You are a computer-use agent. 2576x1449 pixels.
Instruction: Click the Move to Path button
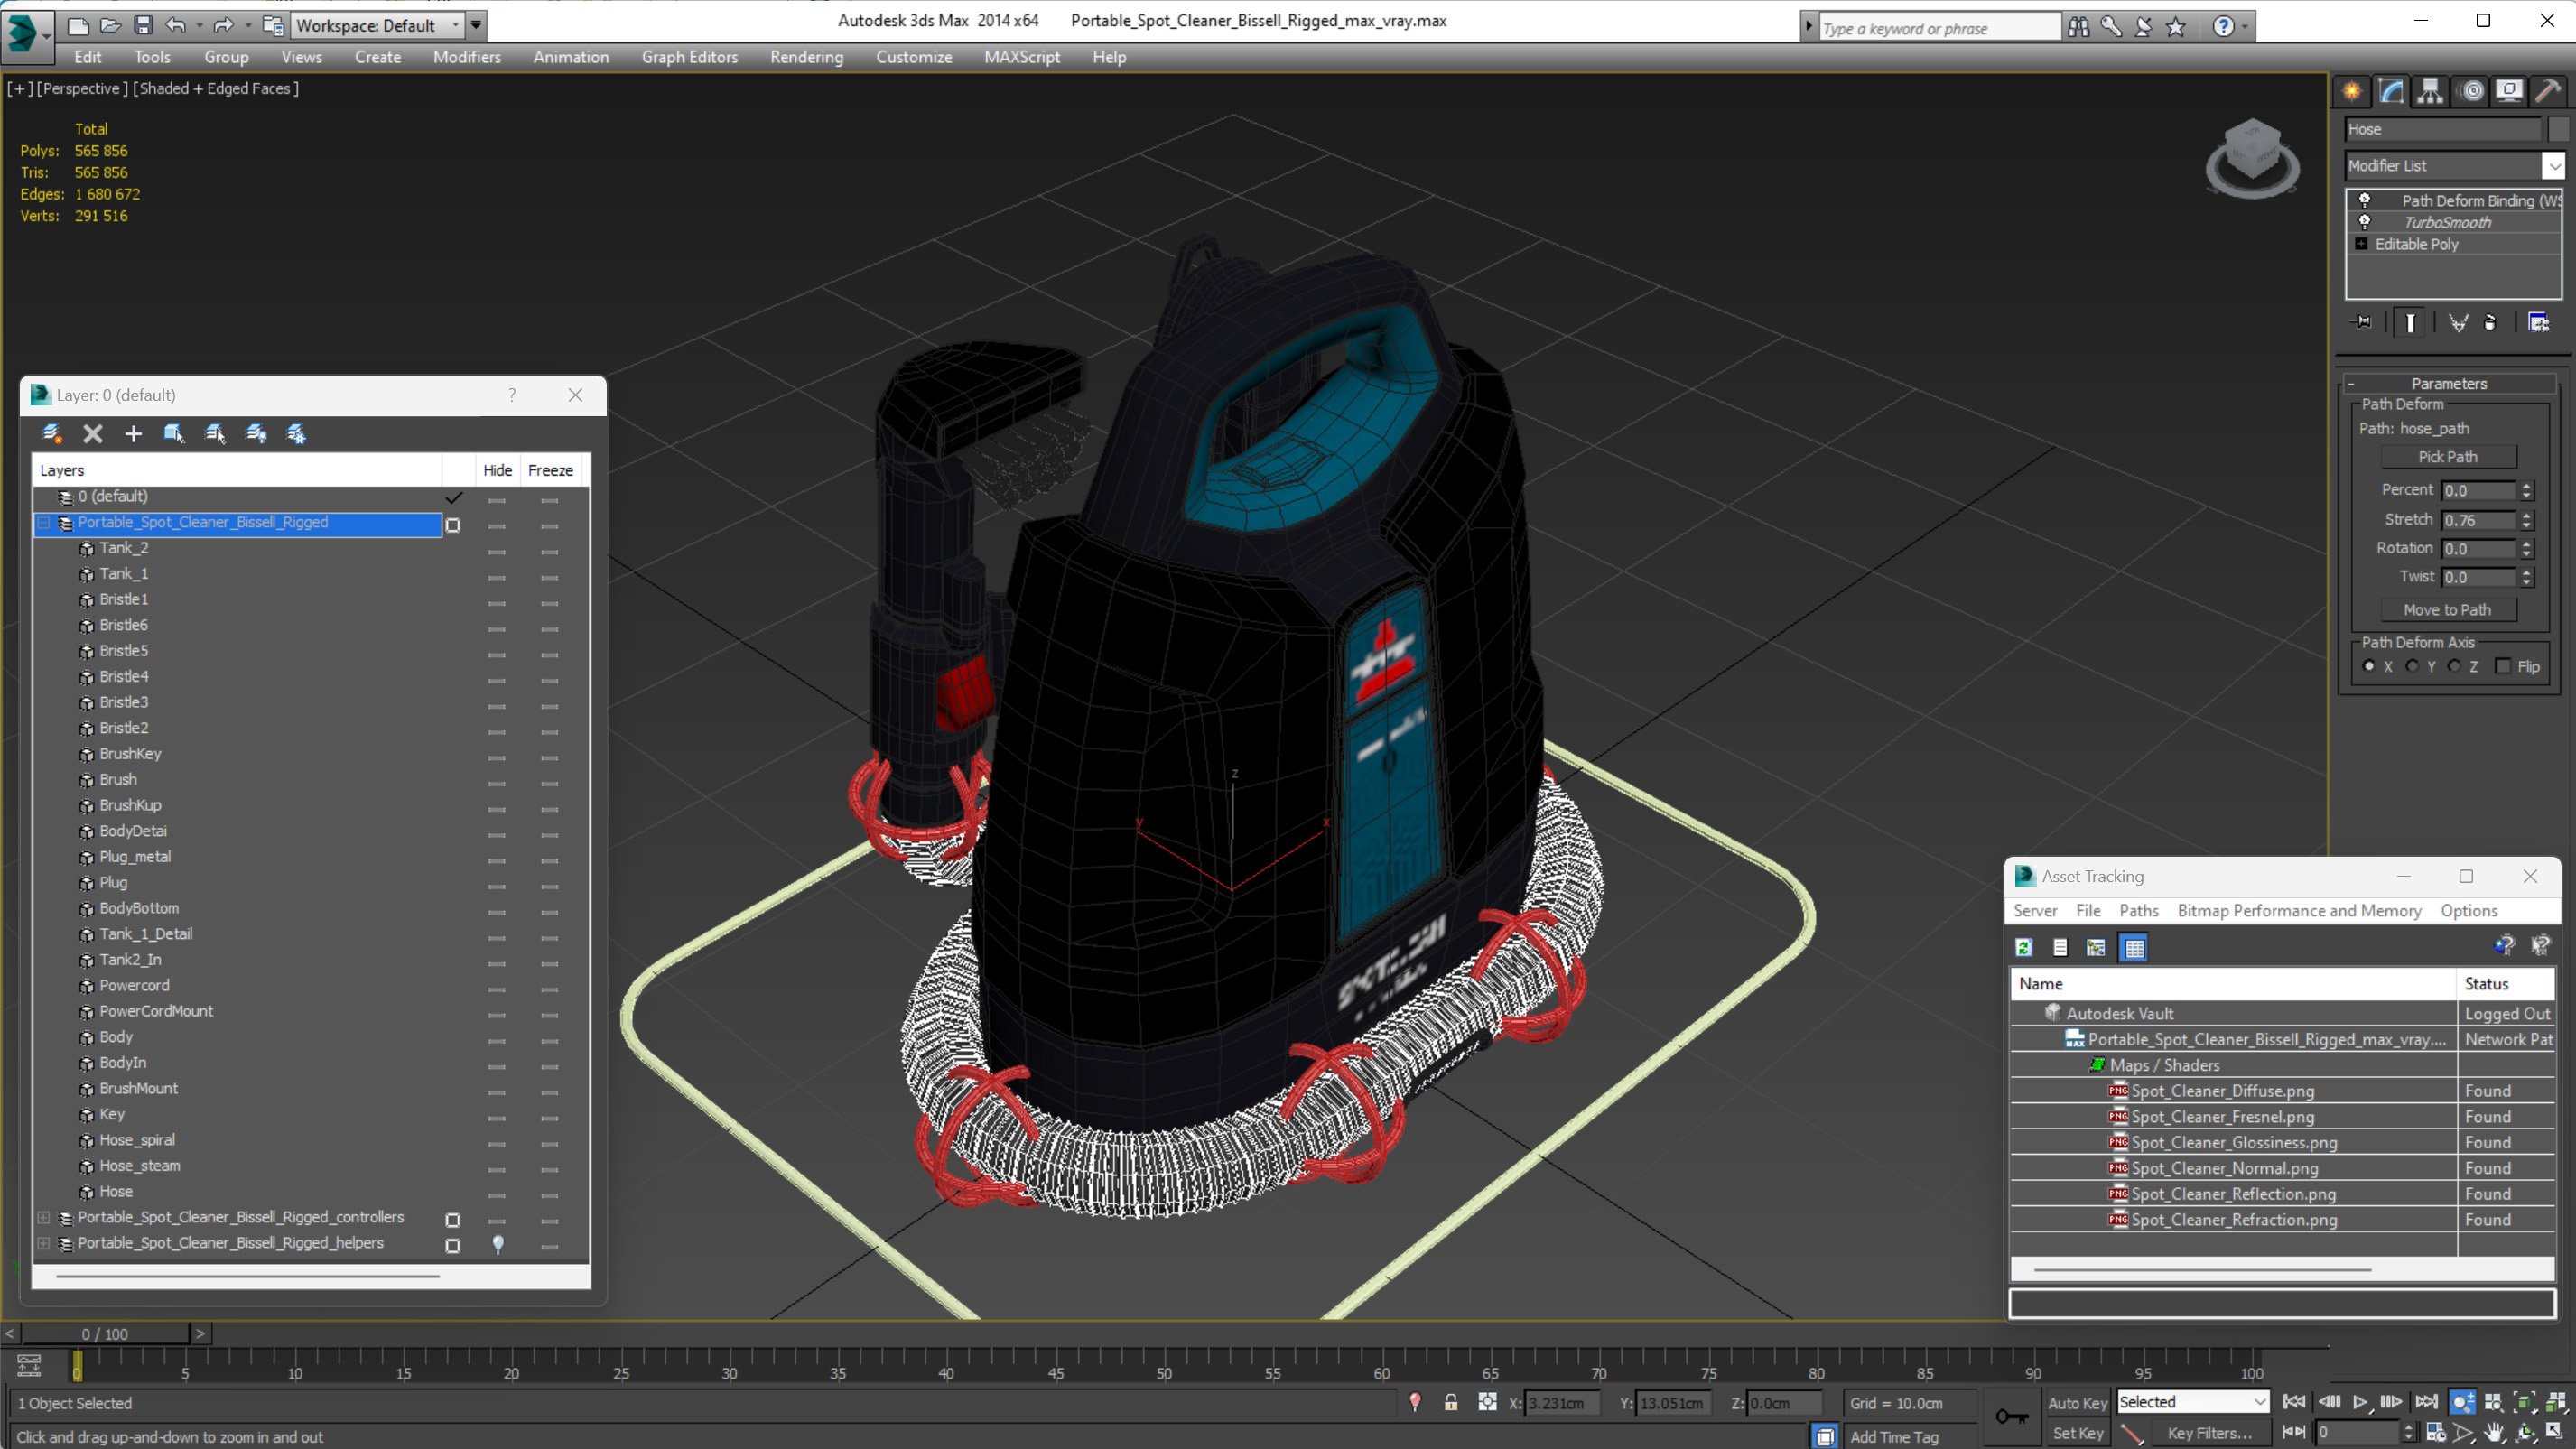(x=2447, y=610)
